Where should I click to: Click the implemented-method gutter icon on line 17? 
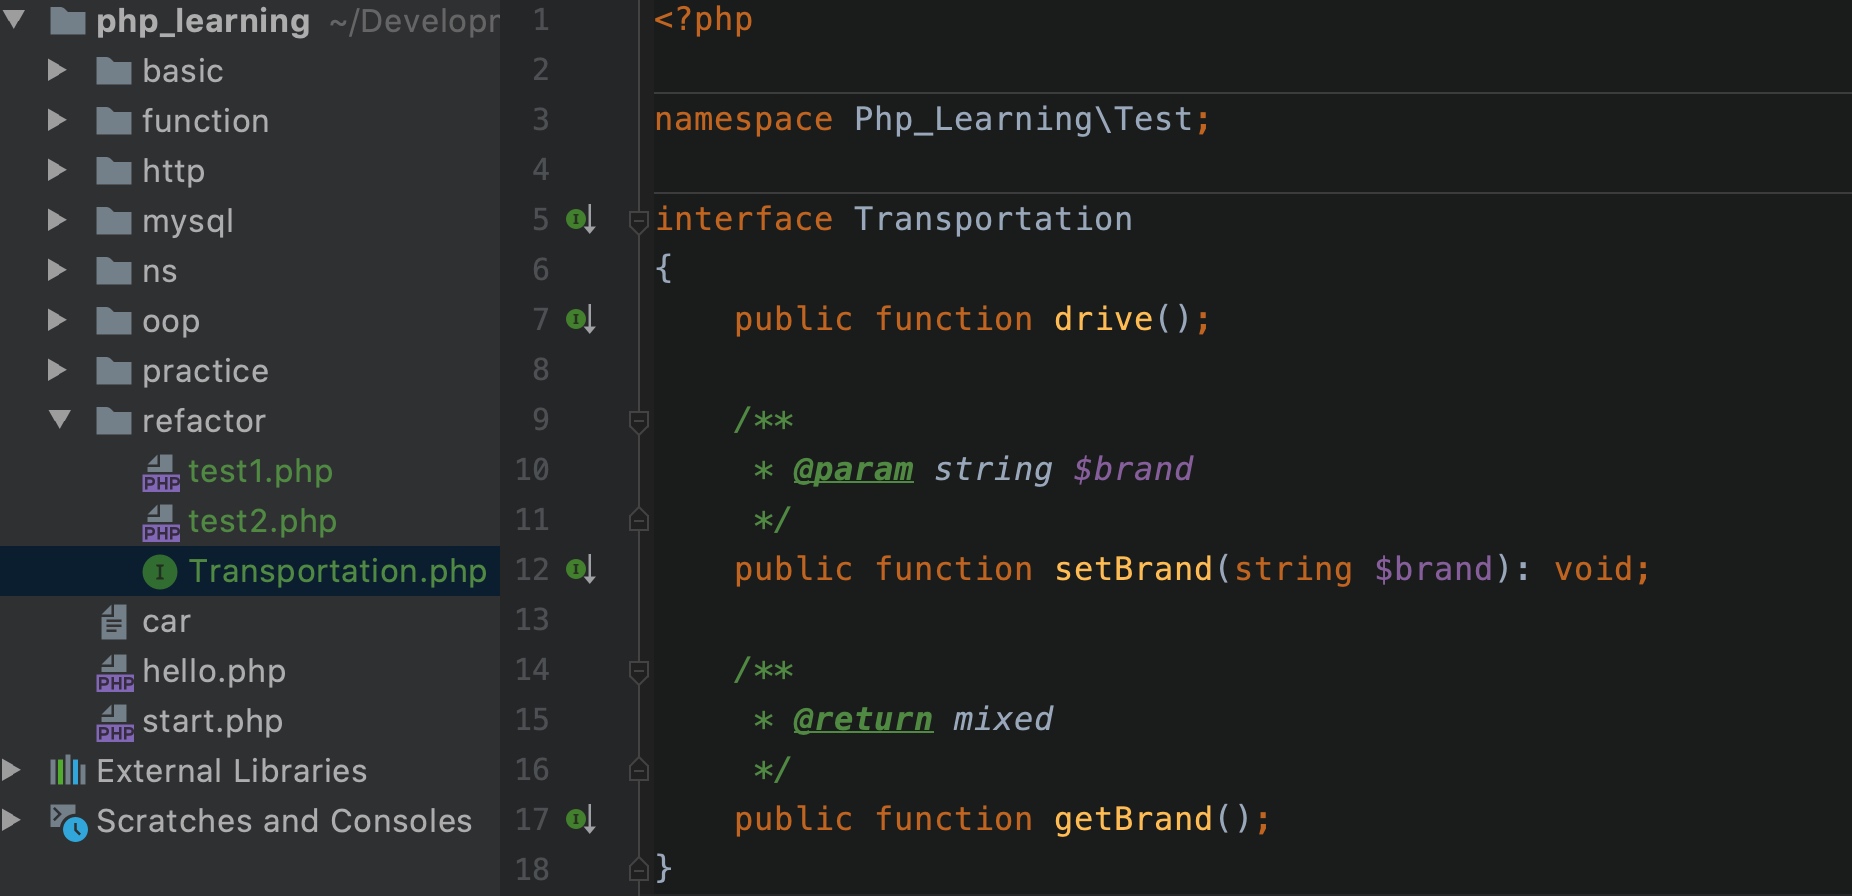coord(581,819)
